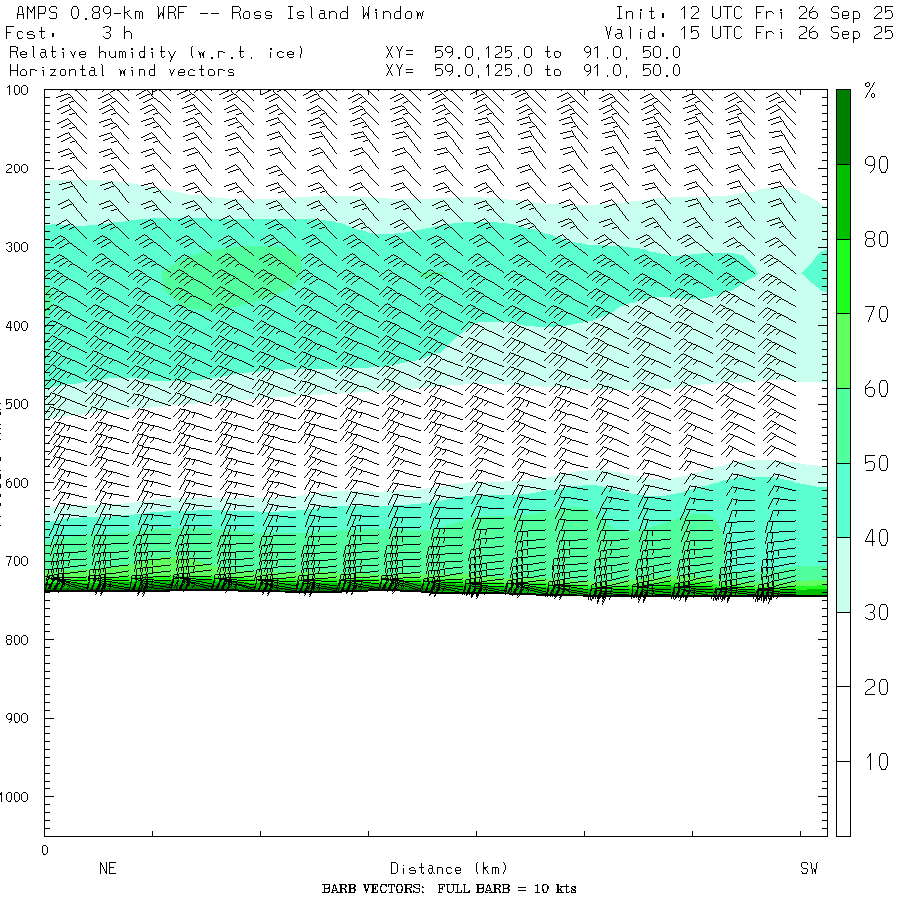Click the 900 pressure axis label
The height and width of the screenshot is (900, 900).
pyautogui.click(x=17, y=718)
